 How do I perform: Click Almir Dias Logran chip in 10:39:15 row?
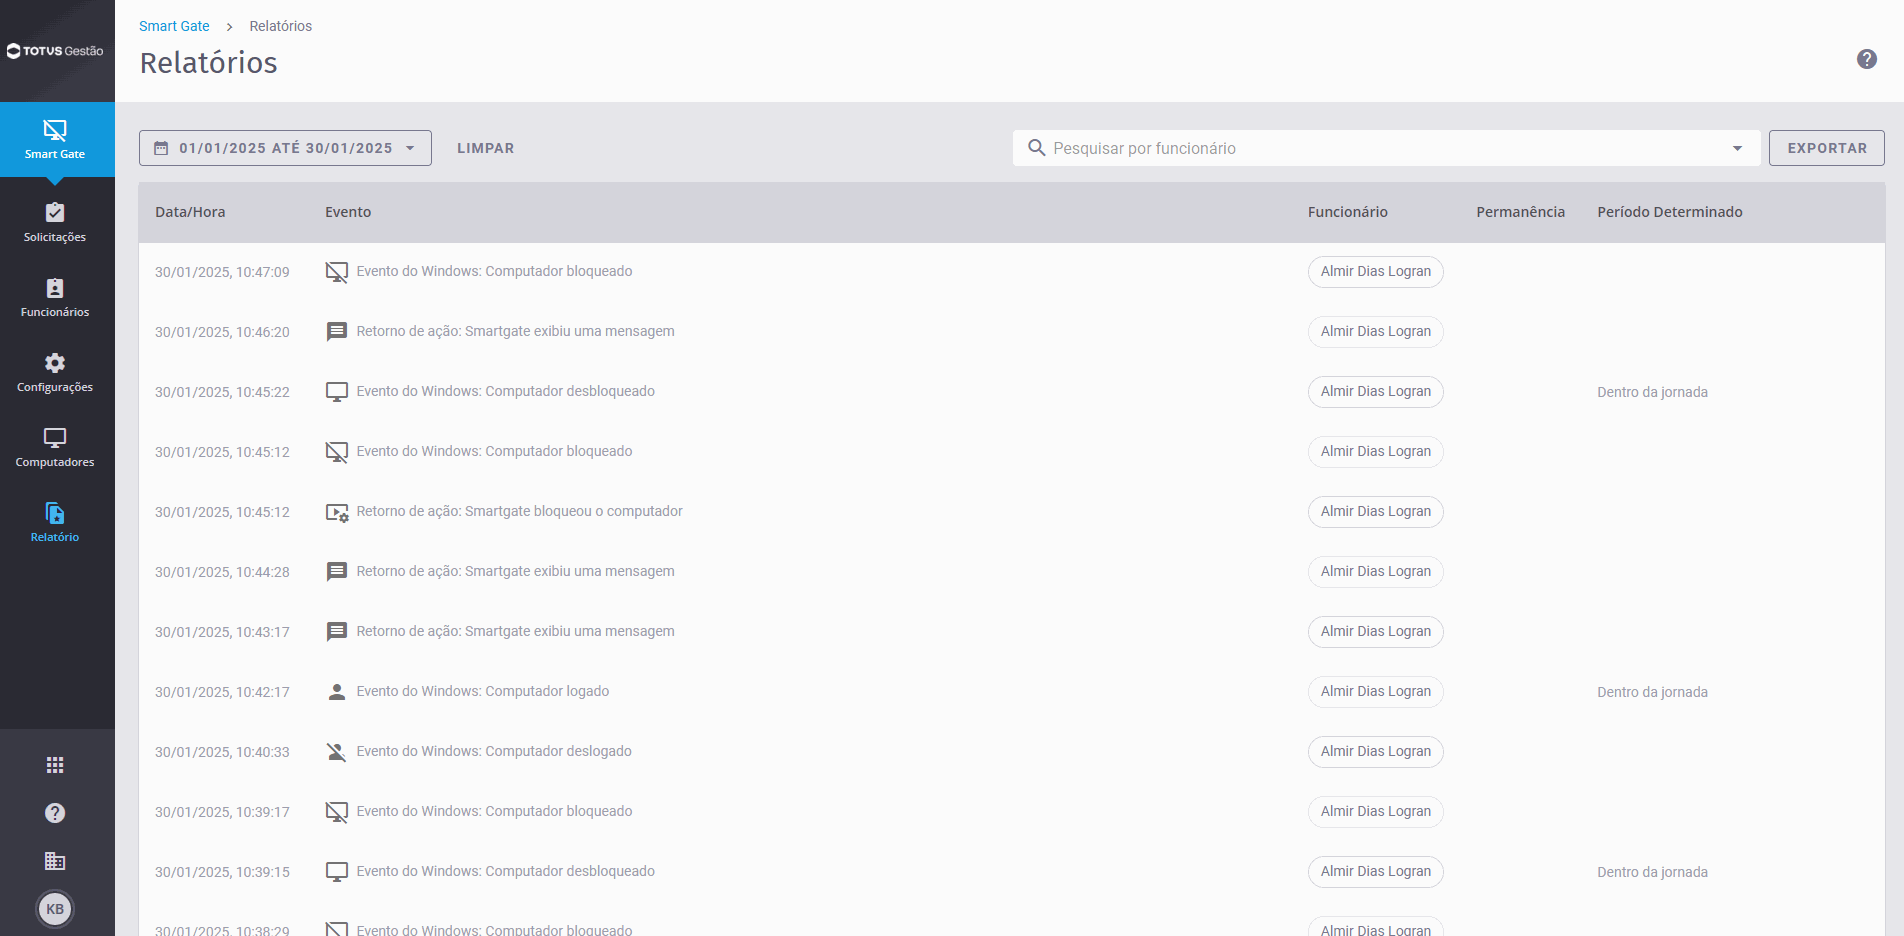pyautogui.click(x=1376, y=872)
